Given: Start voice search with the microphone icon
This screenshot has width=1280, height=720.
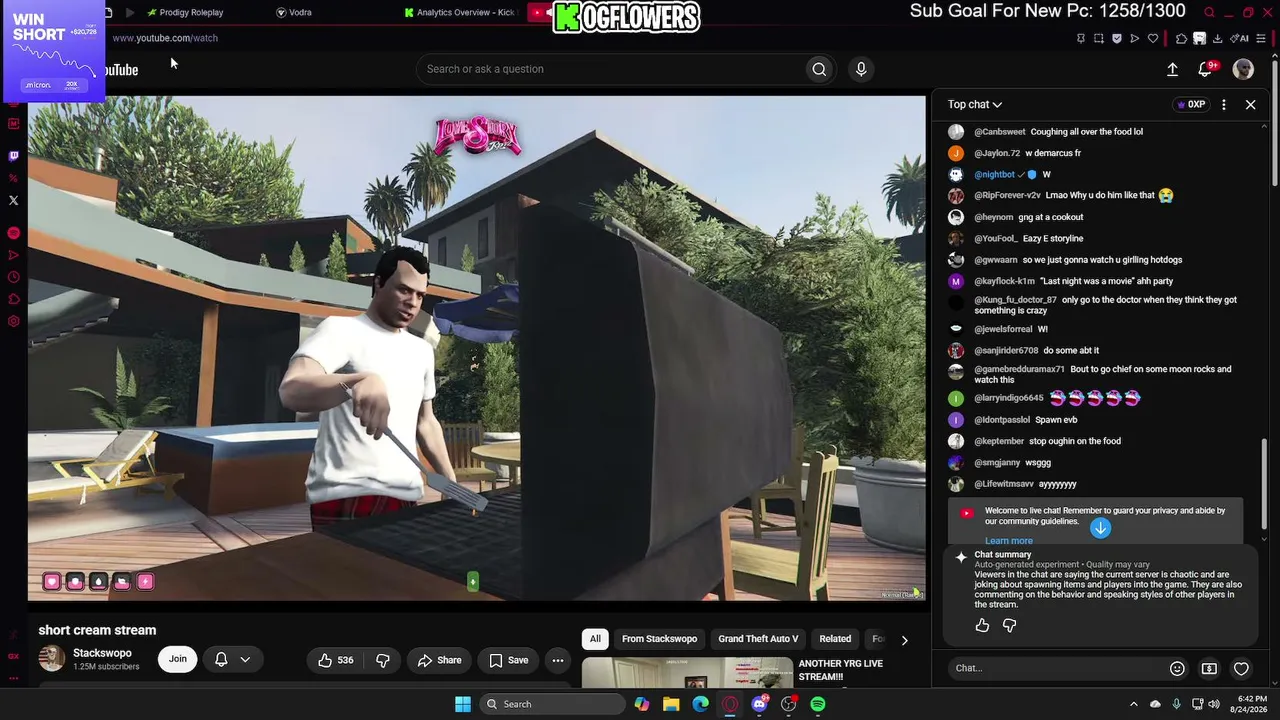Looking at the screenshot, I should [861, 69].
